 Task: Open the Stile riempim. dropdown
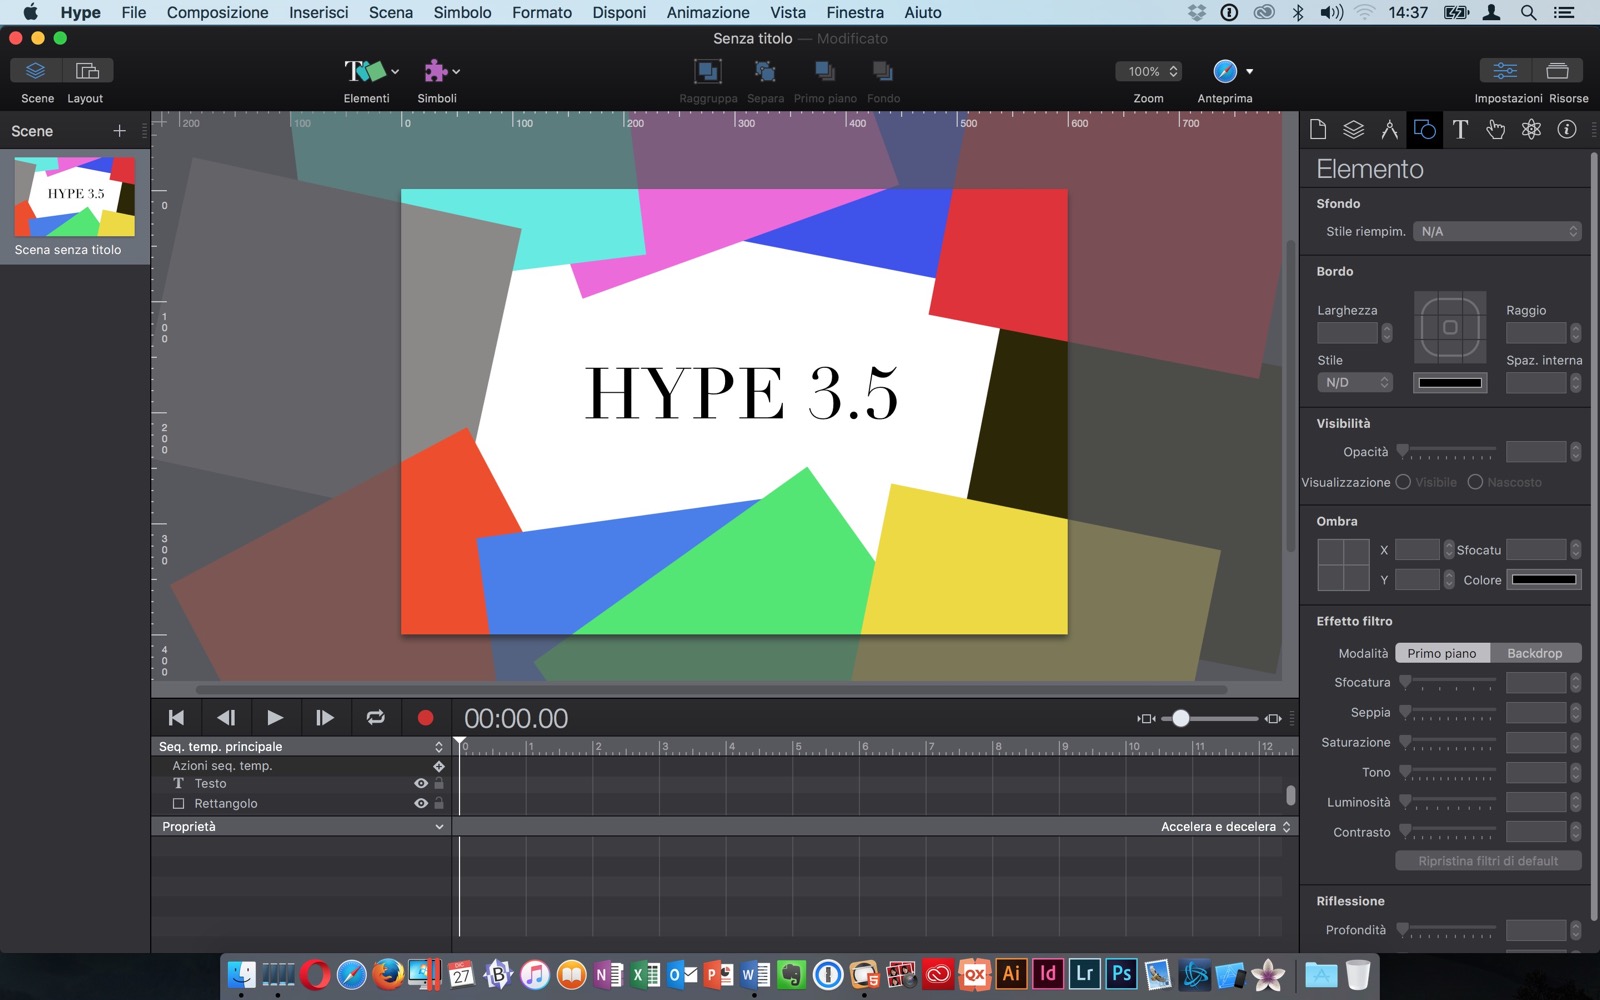tap(1497, 231)
